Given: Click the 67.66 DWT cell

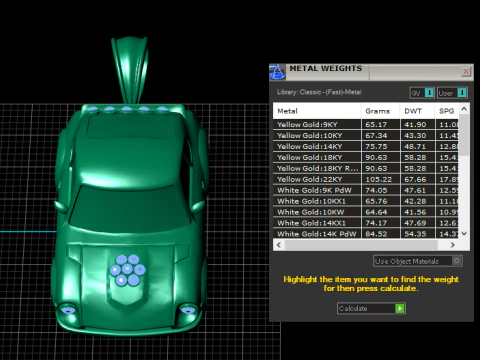Looking at the screenshot, I should [417, 179].
